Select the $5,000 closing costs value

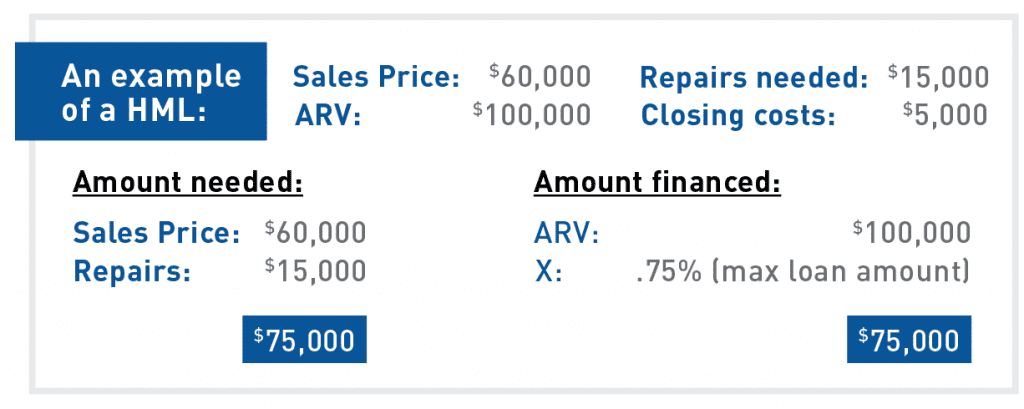pos(946,115)
